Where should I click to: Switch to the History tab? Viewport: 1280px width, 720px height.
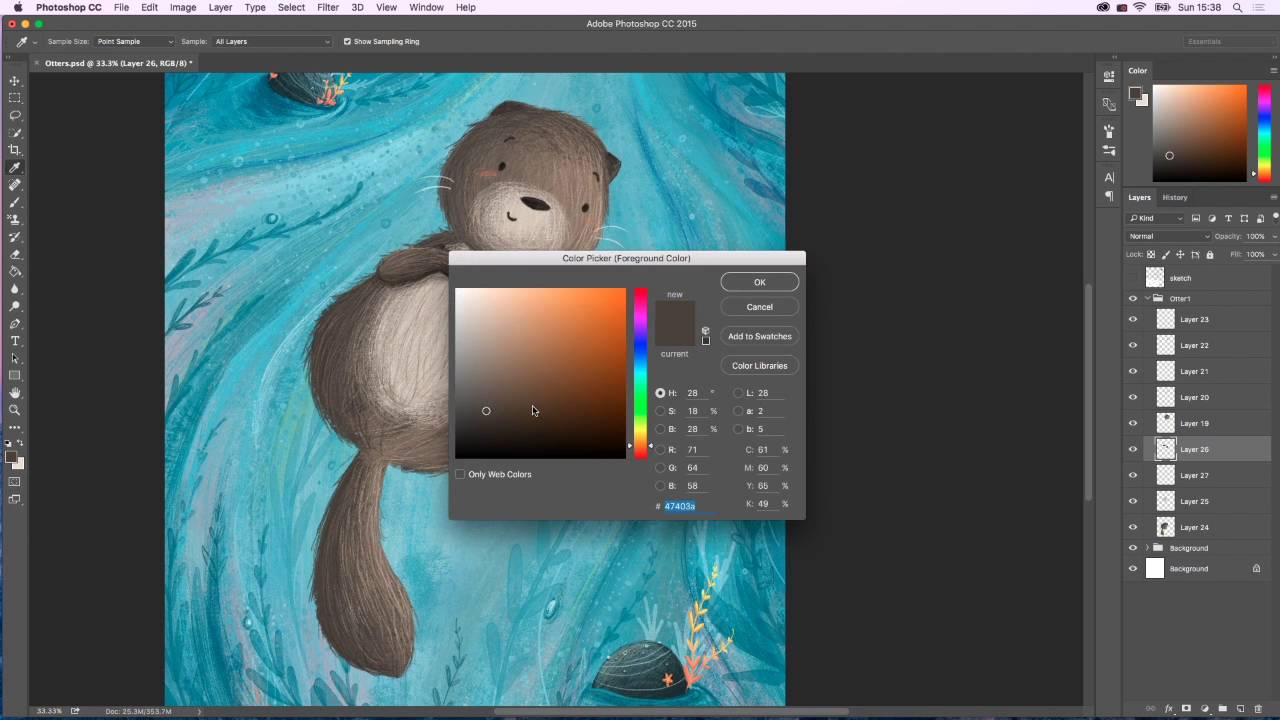coord(1175,197)
